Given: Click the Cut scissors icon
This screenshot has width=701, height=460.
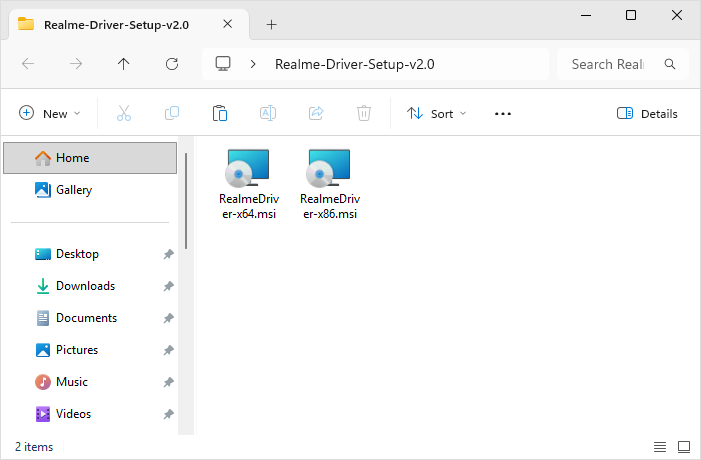Looking at the screenshot, I should (124, 114).
